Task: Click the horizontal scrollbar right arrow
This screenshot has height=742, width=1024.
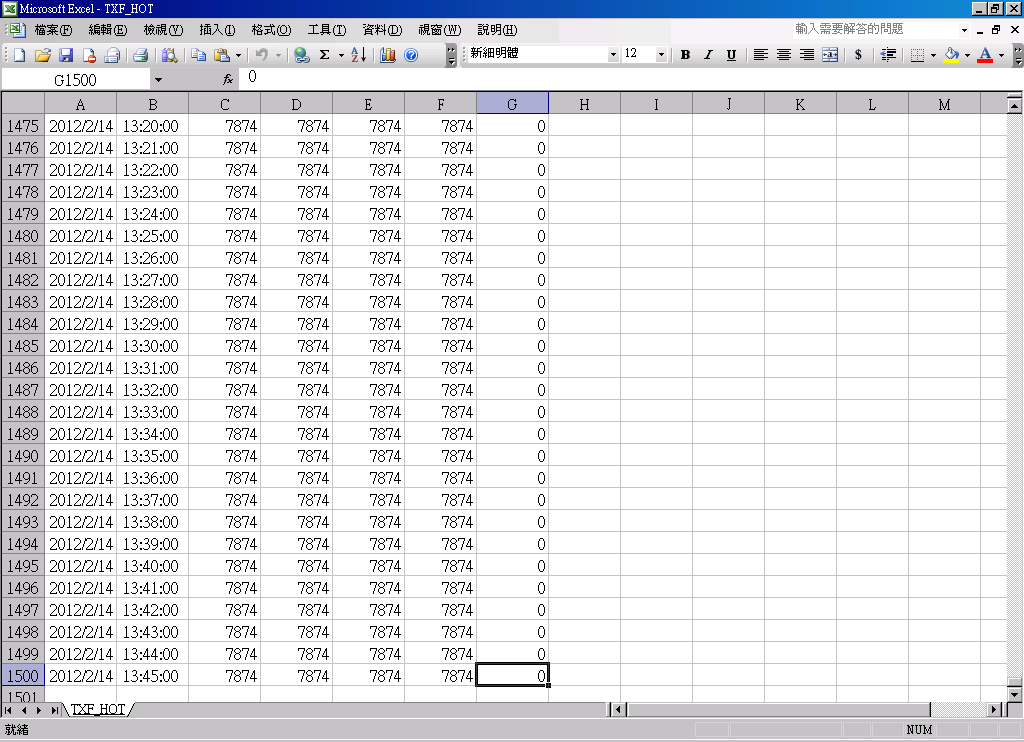Action: point(993,709)
